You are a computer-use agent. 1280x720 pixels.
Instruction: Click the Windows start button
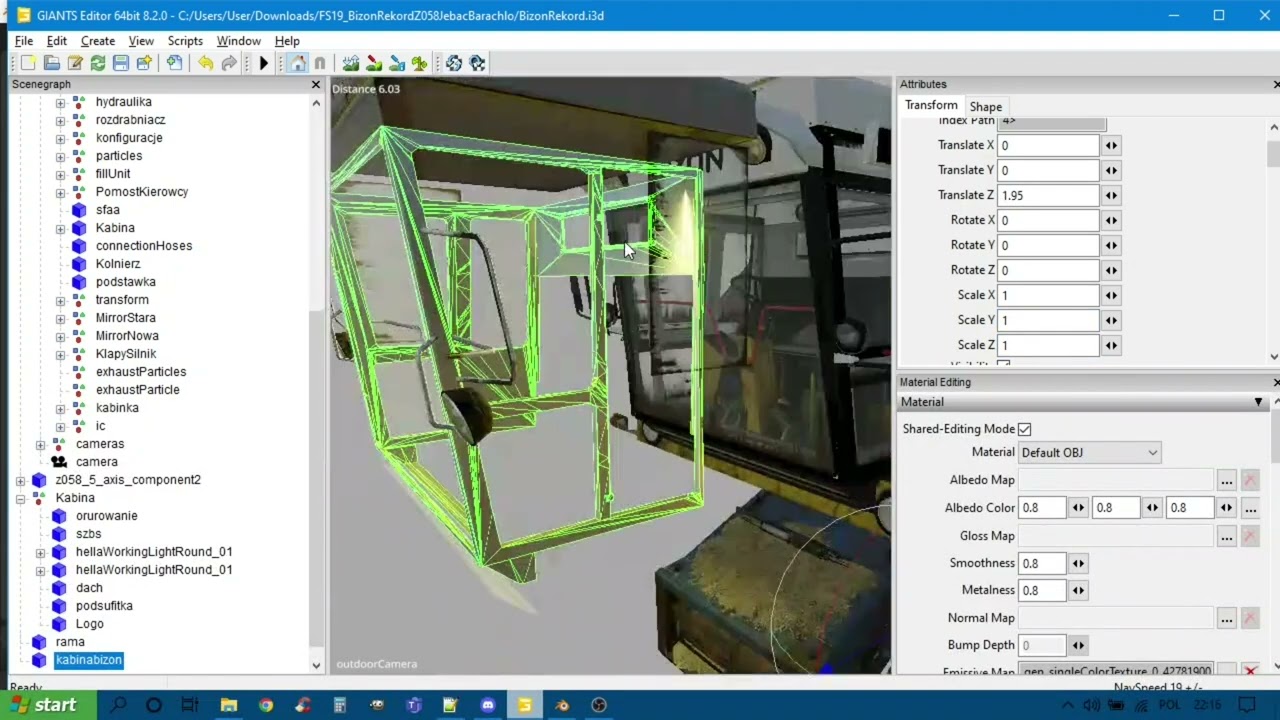click(x=48, y=705)
